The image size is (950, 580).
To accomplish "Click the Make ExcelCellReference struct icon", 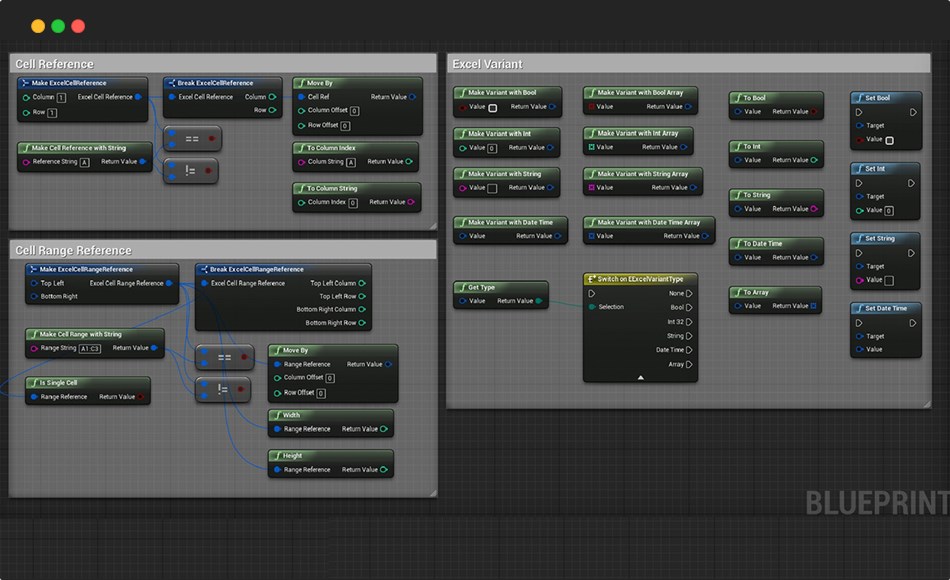I will point(25,83).
